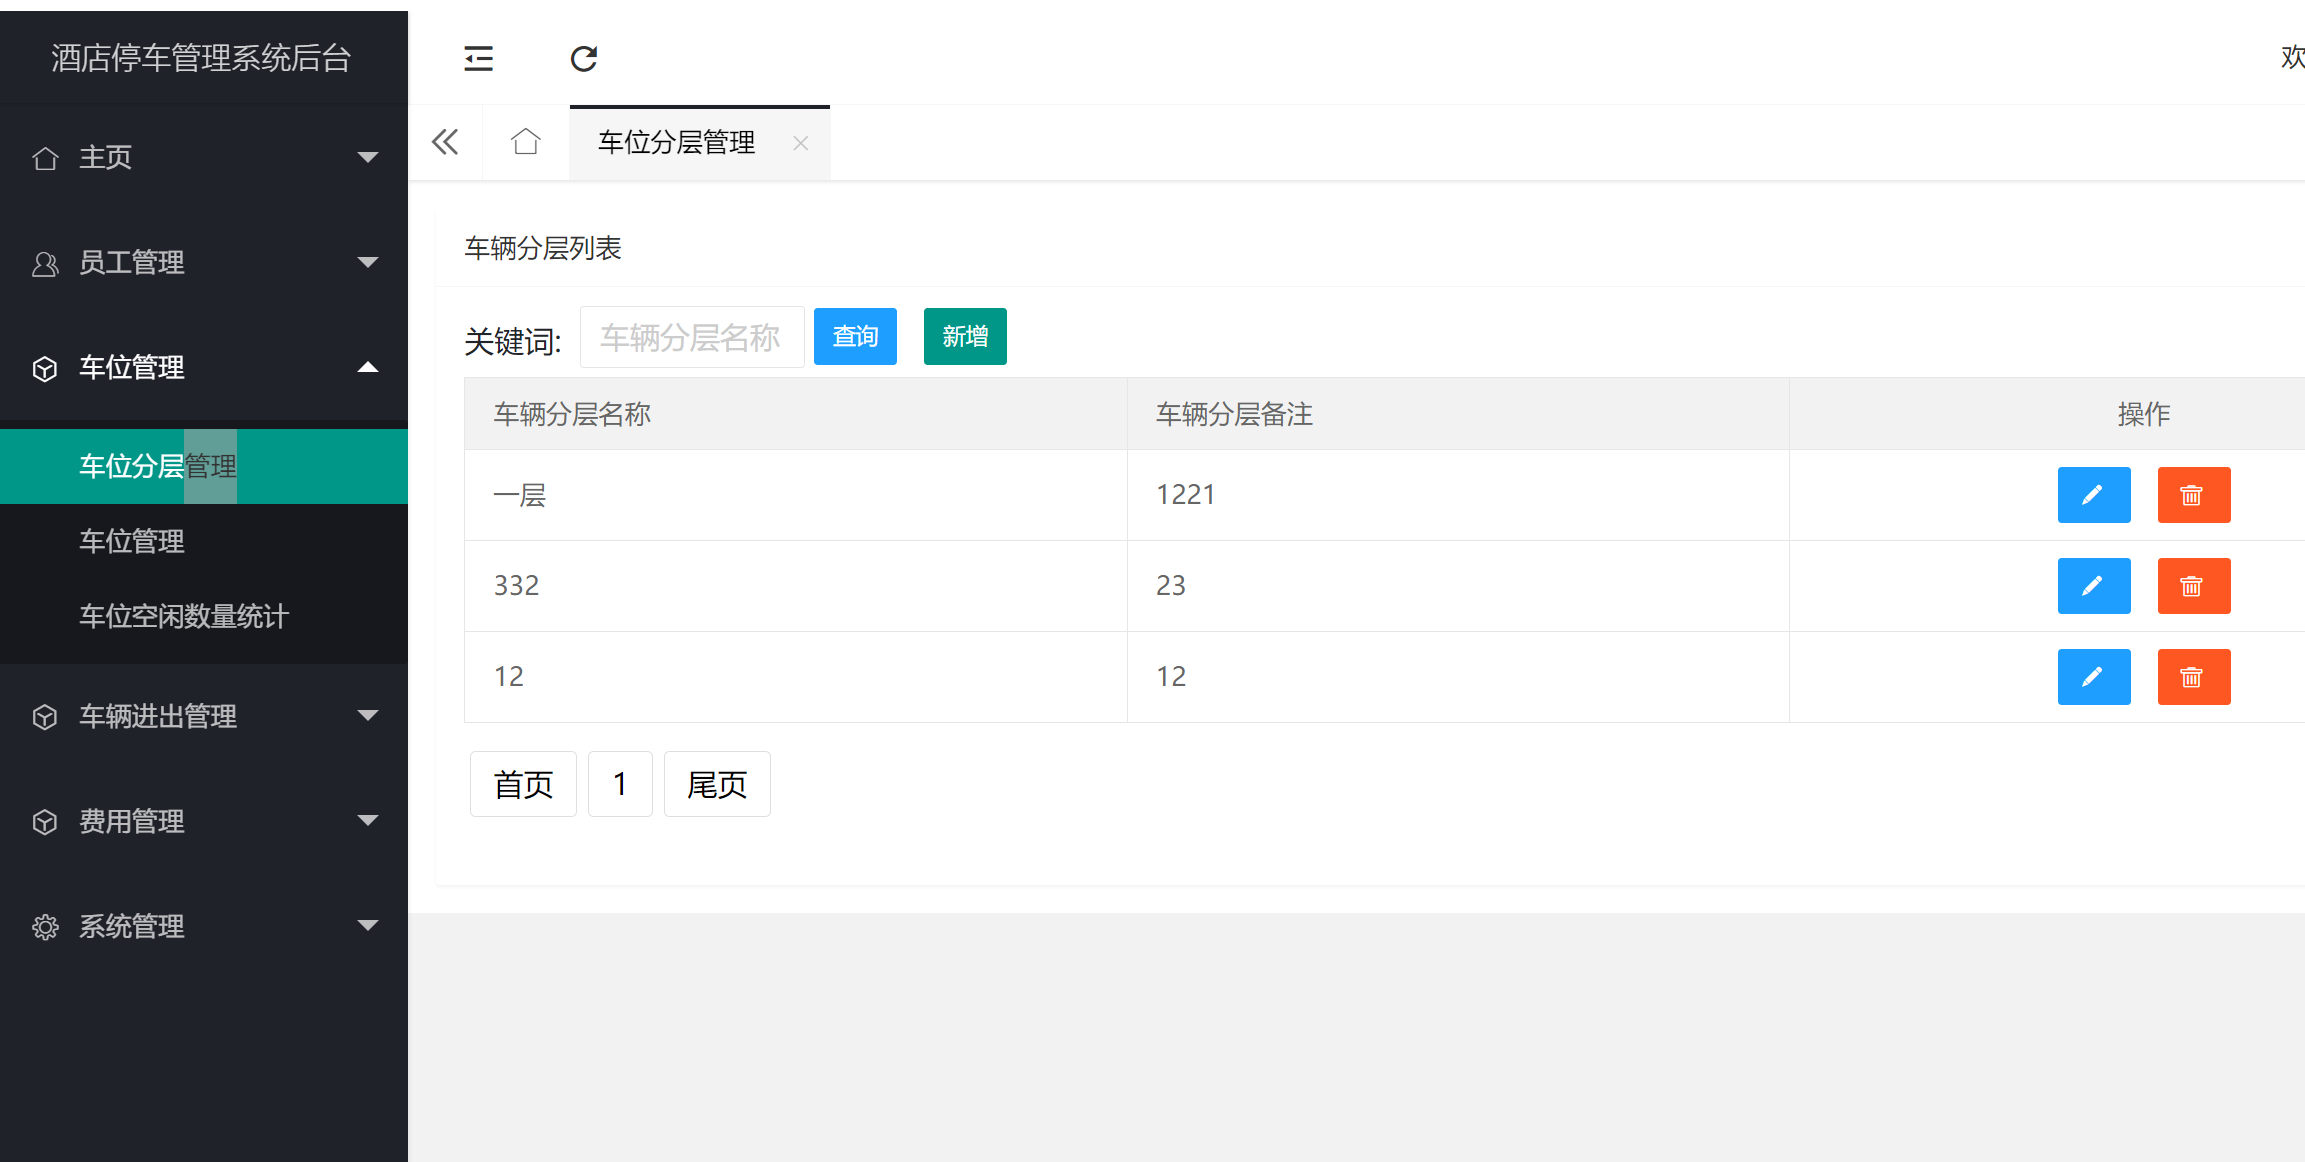Viewport: 2305px width, 1162px height.
Task: Click the 车辆进出管理 cube icon
Action: 44,716
